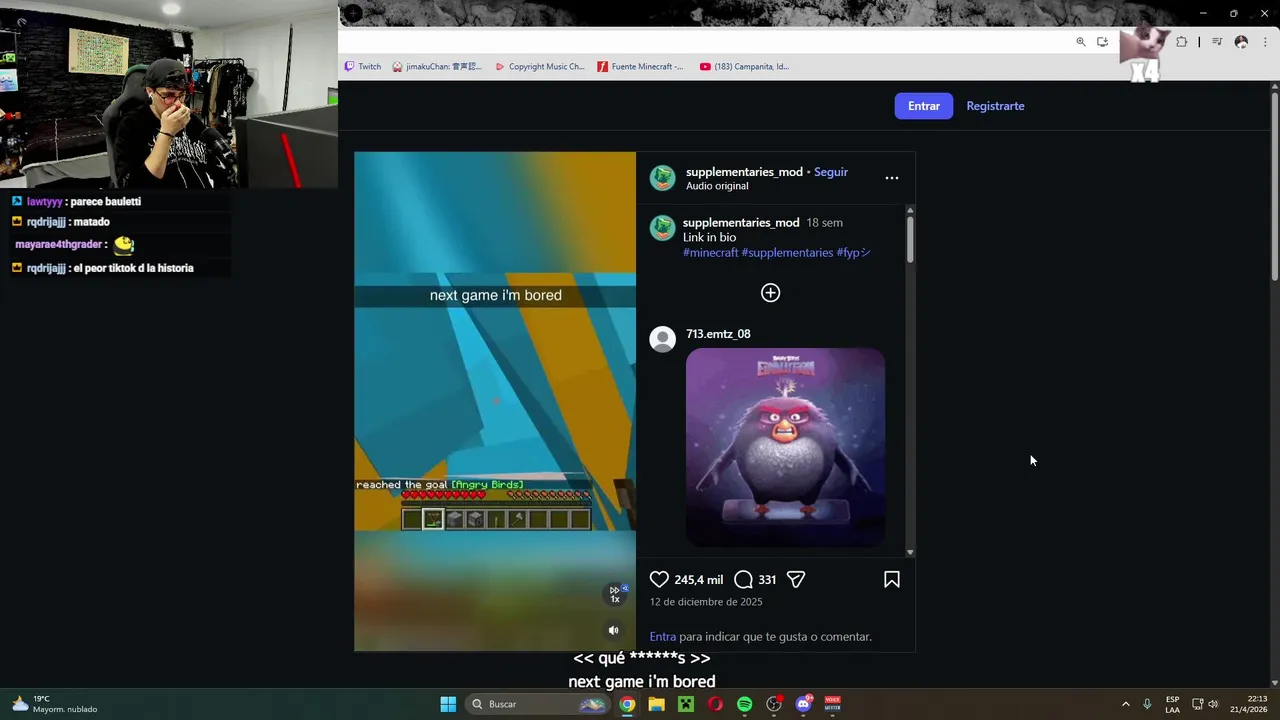The width and height of the screenshot is (1280, 720).
Task: Click the Entrar login button
Action: 924,106
